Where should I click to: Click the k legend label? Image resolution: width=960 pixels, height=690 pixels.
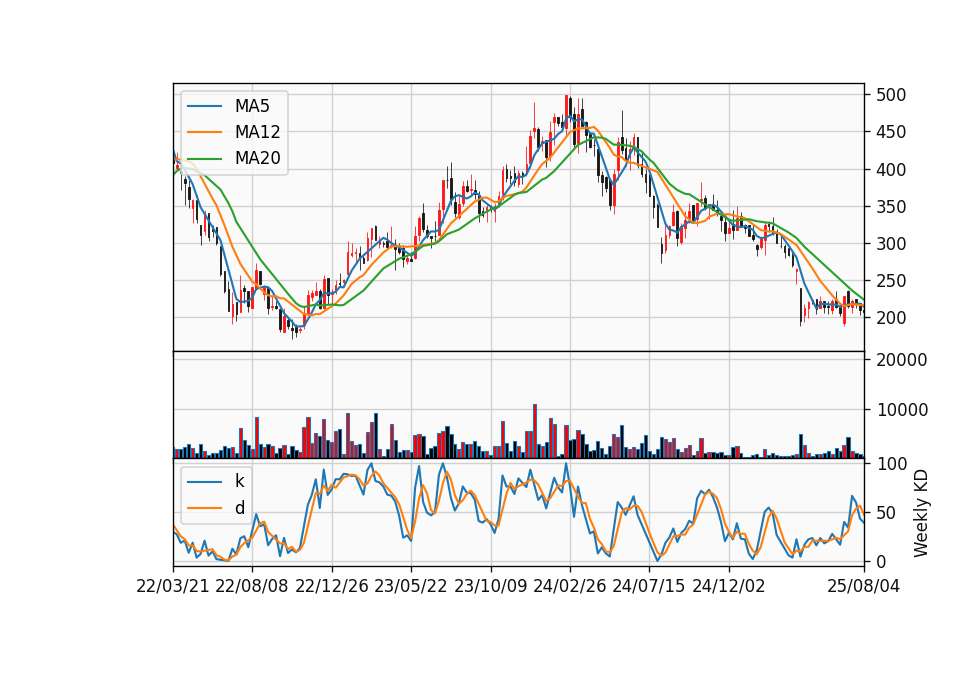239,481
